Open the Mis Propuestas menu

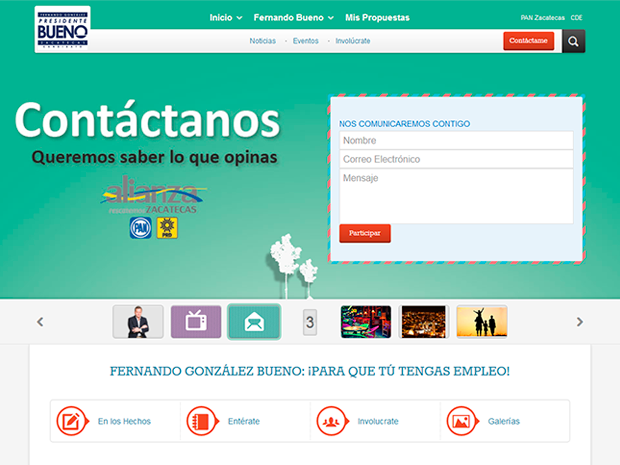pyautogui.click(x=377, y=18)
